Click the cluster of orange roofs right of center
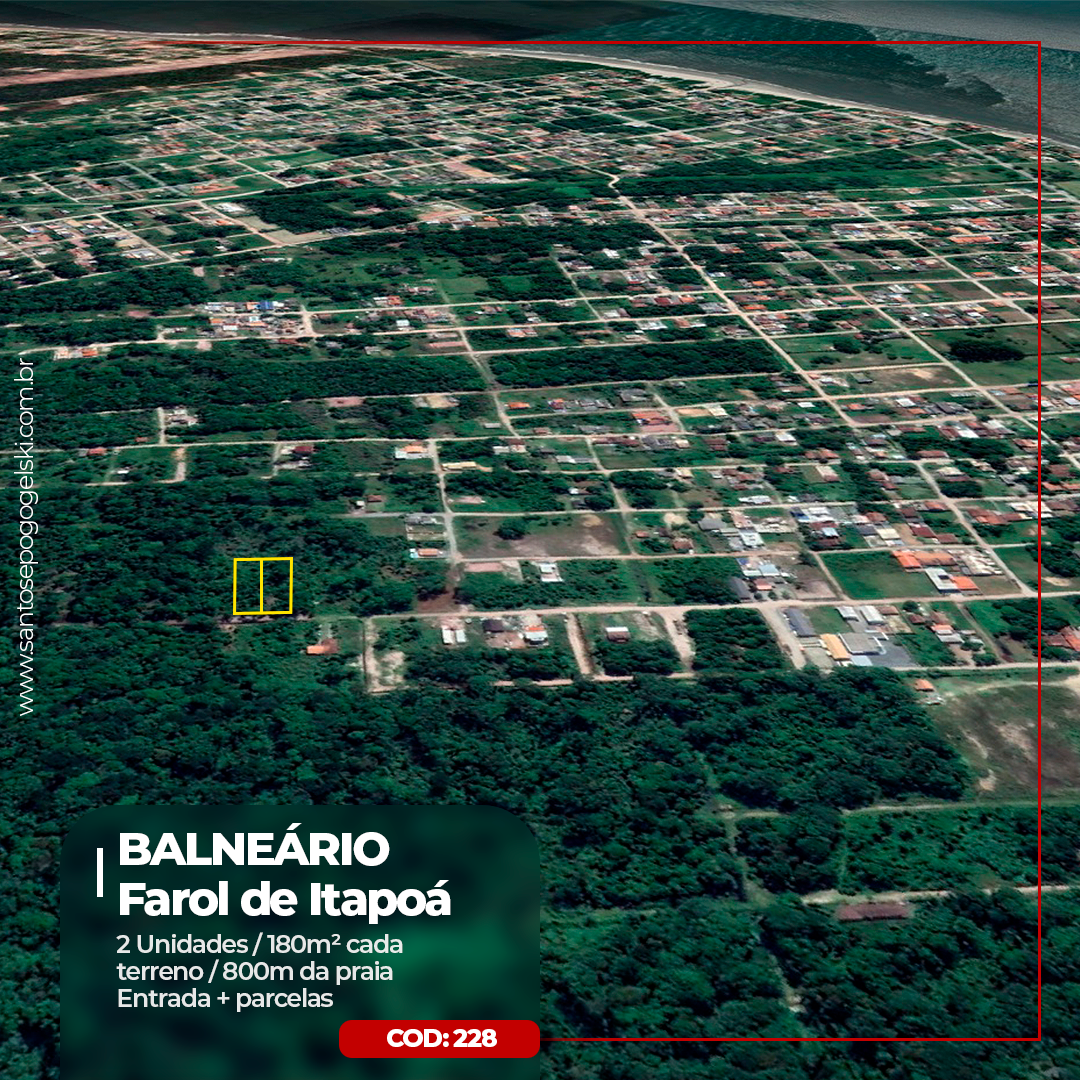The image size is (1080, 1080). (x=935, y=560)
